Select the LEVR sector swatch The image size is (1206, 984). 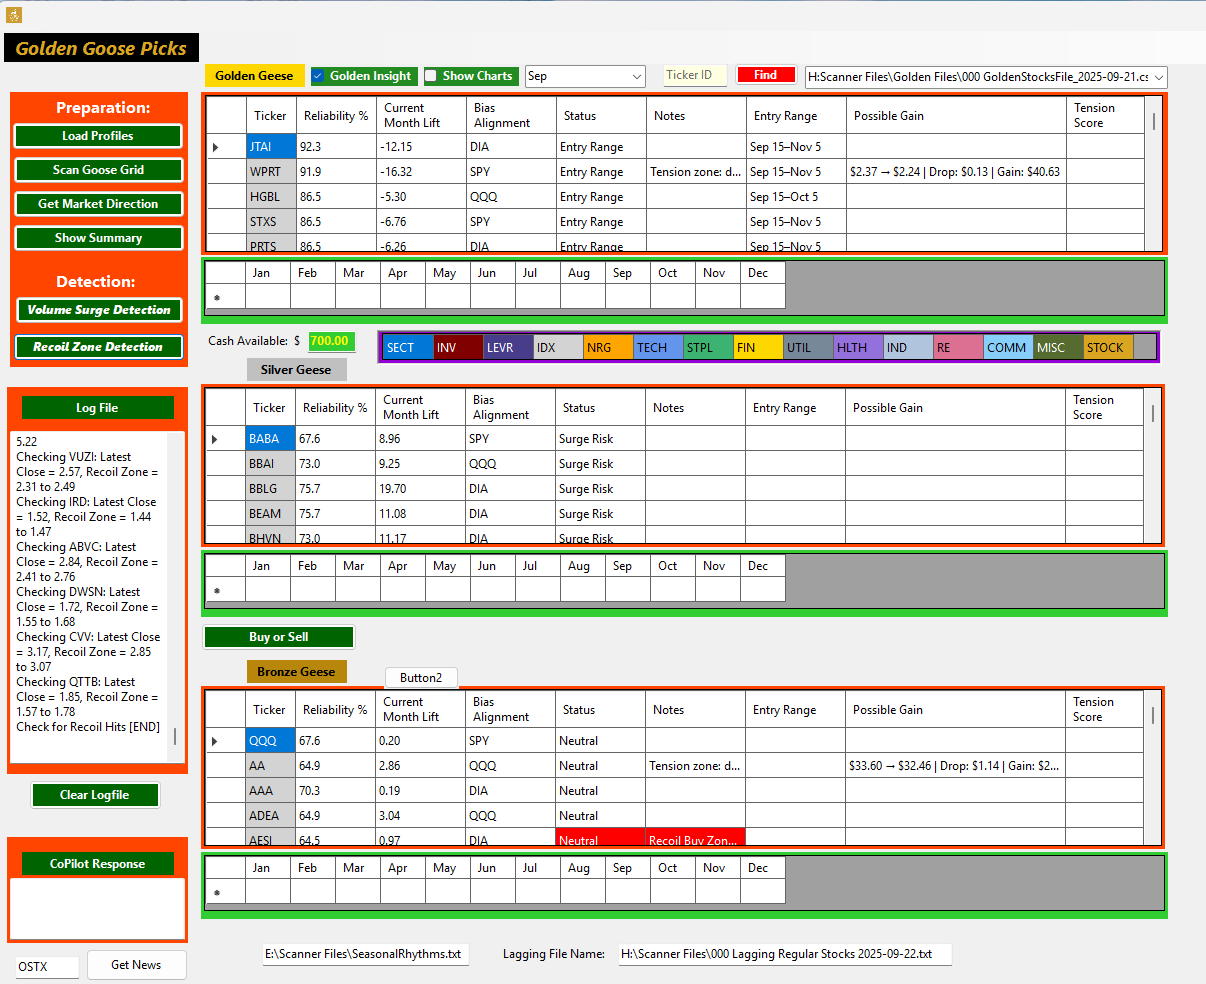coord(508,348)
